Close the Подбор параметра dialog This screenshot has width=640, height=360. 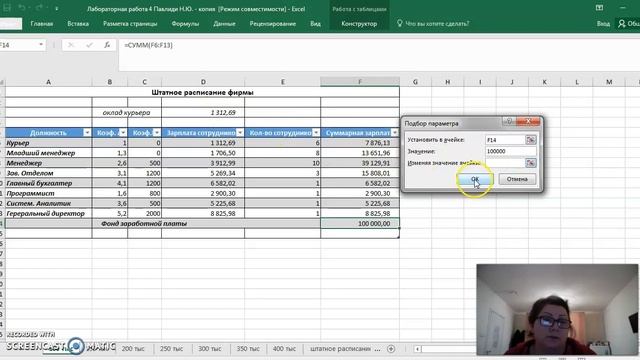(x=528, y=121)
